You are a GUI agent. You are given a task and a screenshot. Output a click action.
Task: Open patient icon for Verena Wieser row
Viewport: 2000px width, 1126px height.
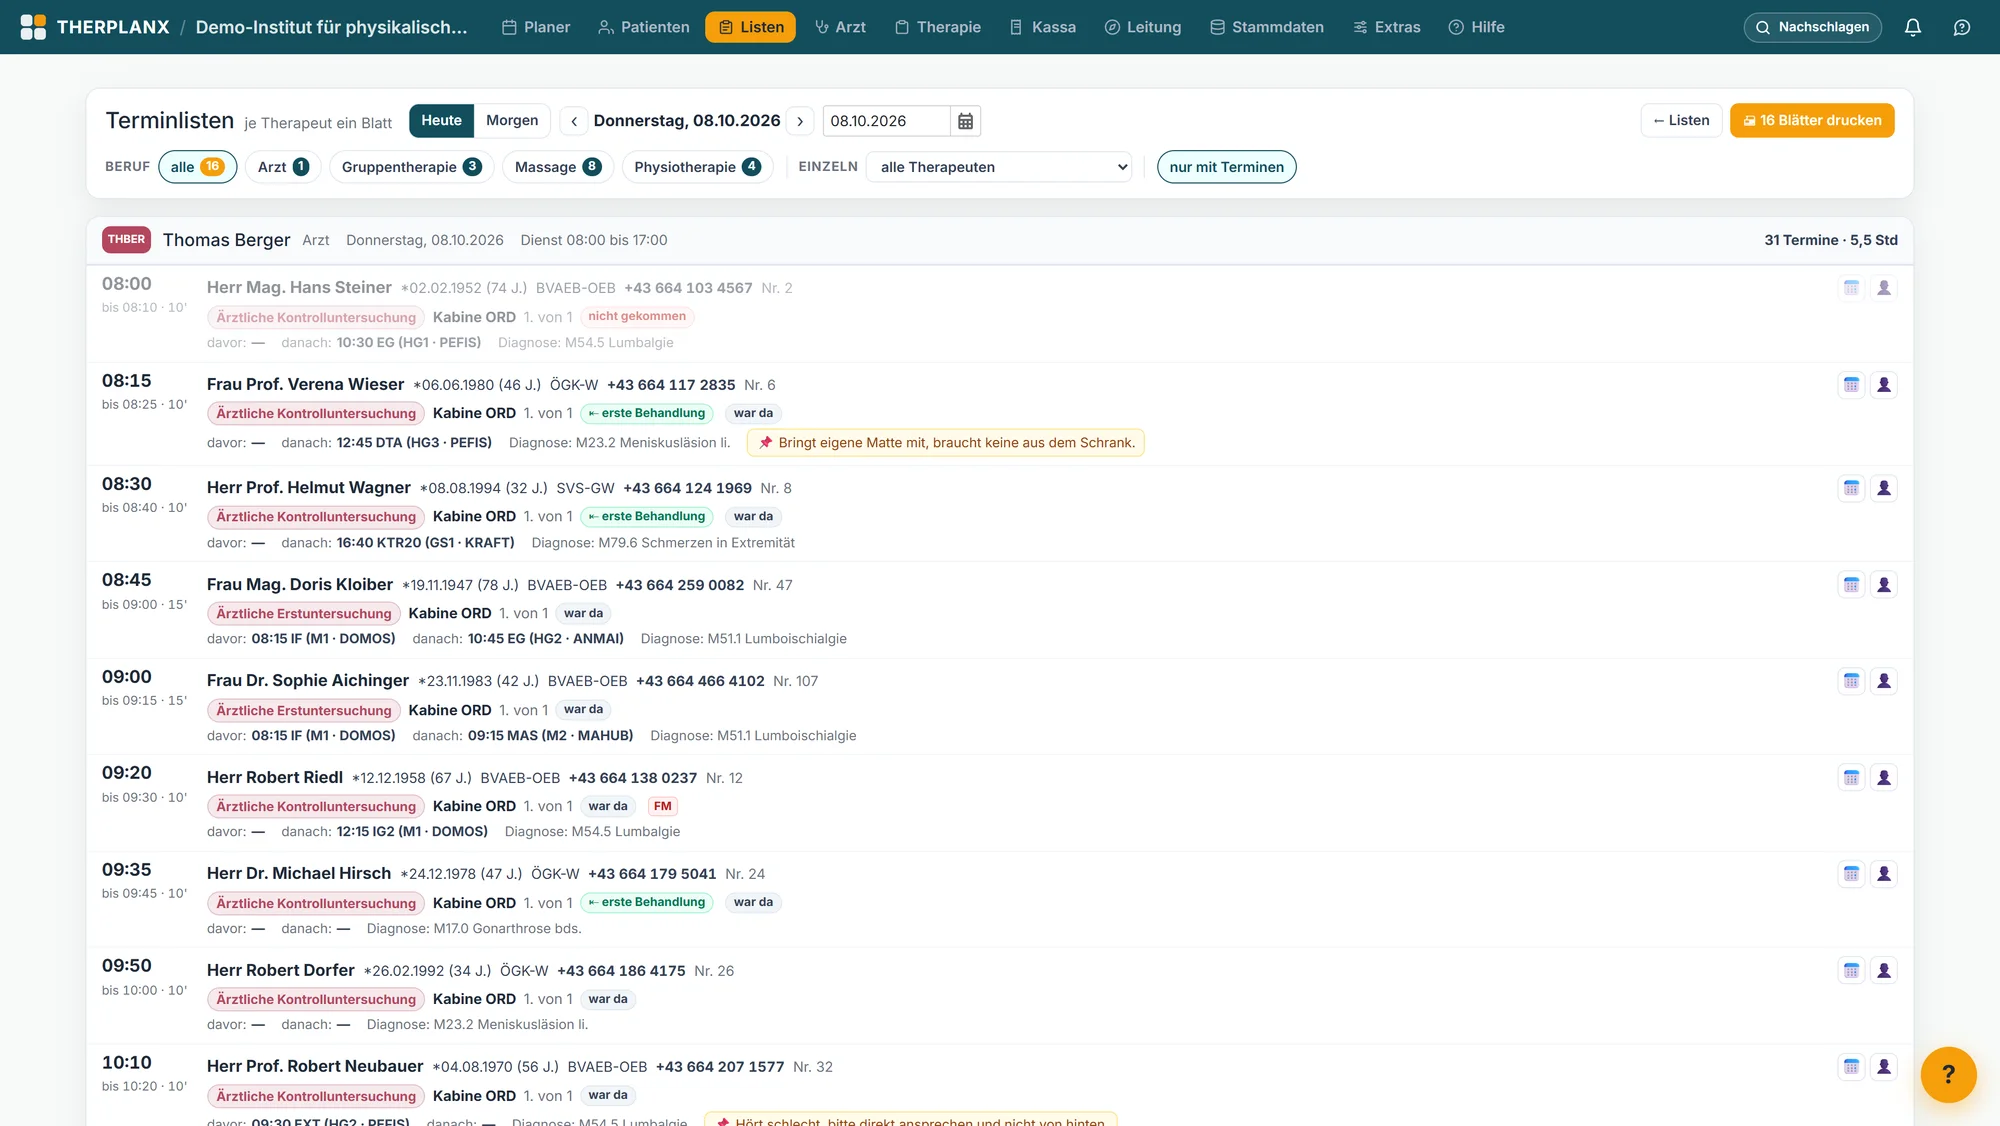coord(1883,385)
